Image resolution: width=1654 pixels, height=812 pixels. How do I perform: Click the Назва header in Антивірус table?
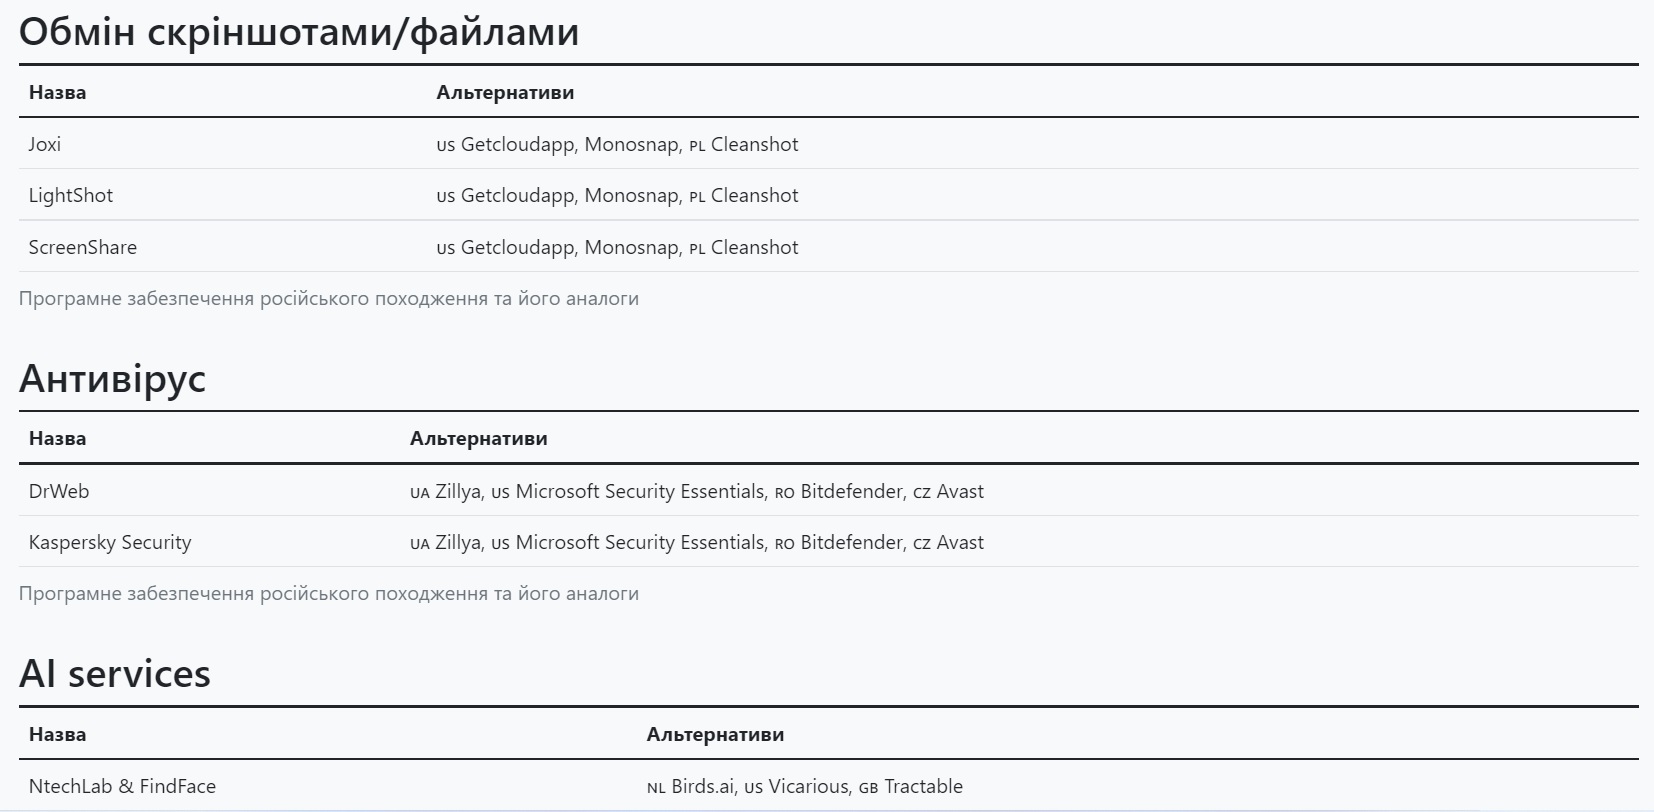[x=57, y=438]
